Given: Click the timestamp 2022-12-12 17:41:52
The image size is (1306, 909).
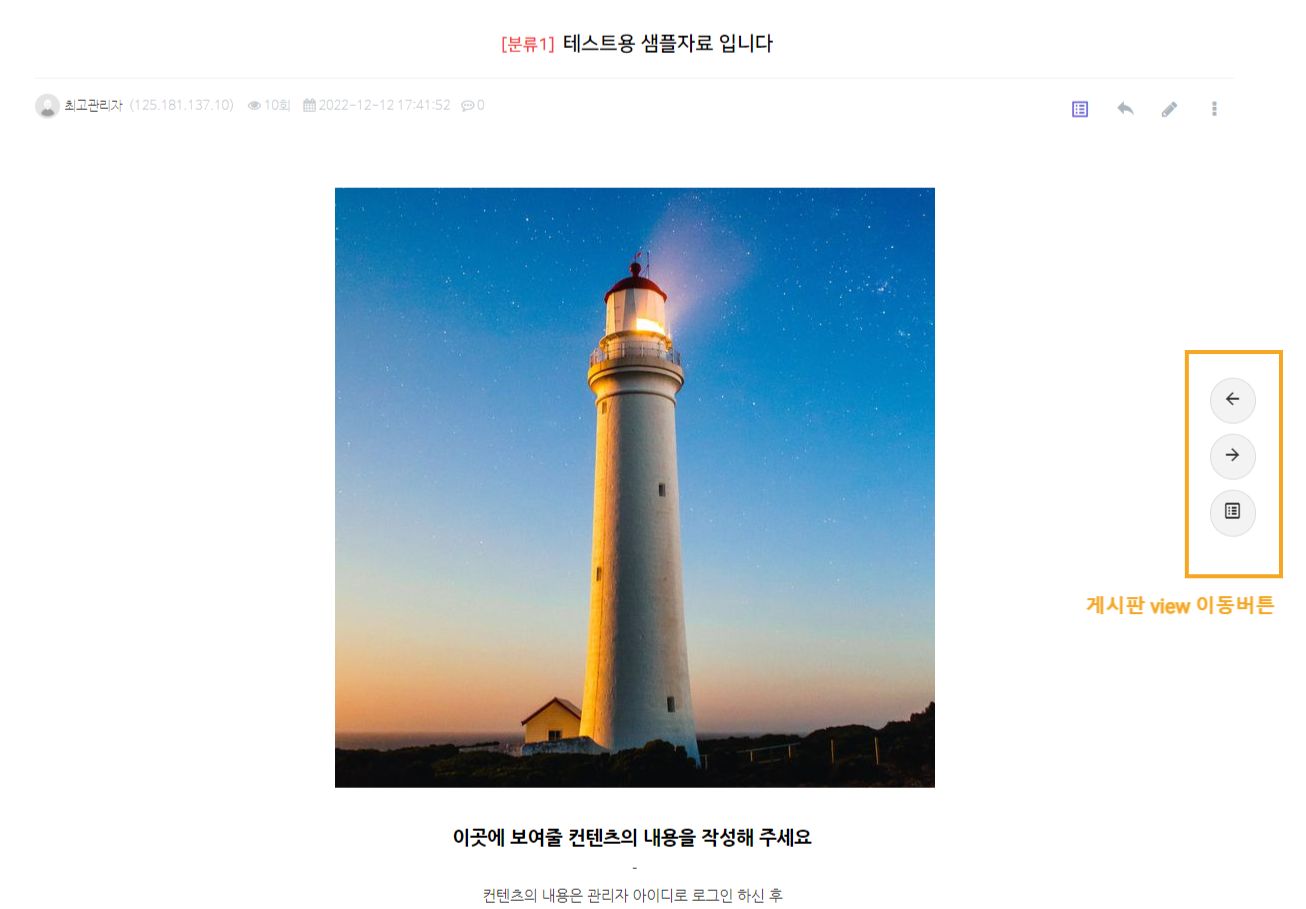Looking at the screenshot, I should click(x=384, y=105).
